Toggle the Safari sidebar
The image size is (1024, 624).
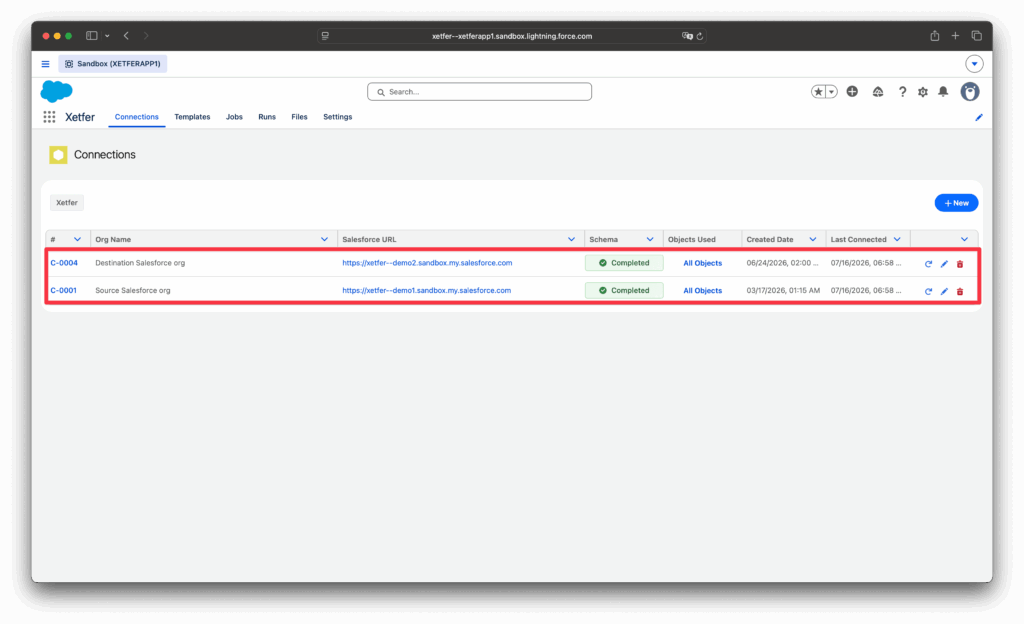(92, 36)
